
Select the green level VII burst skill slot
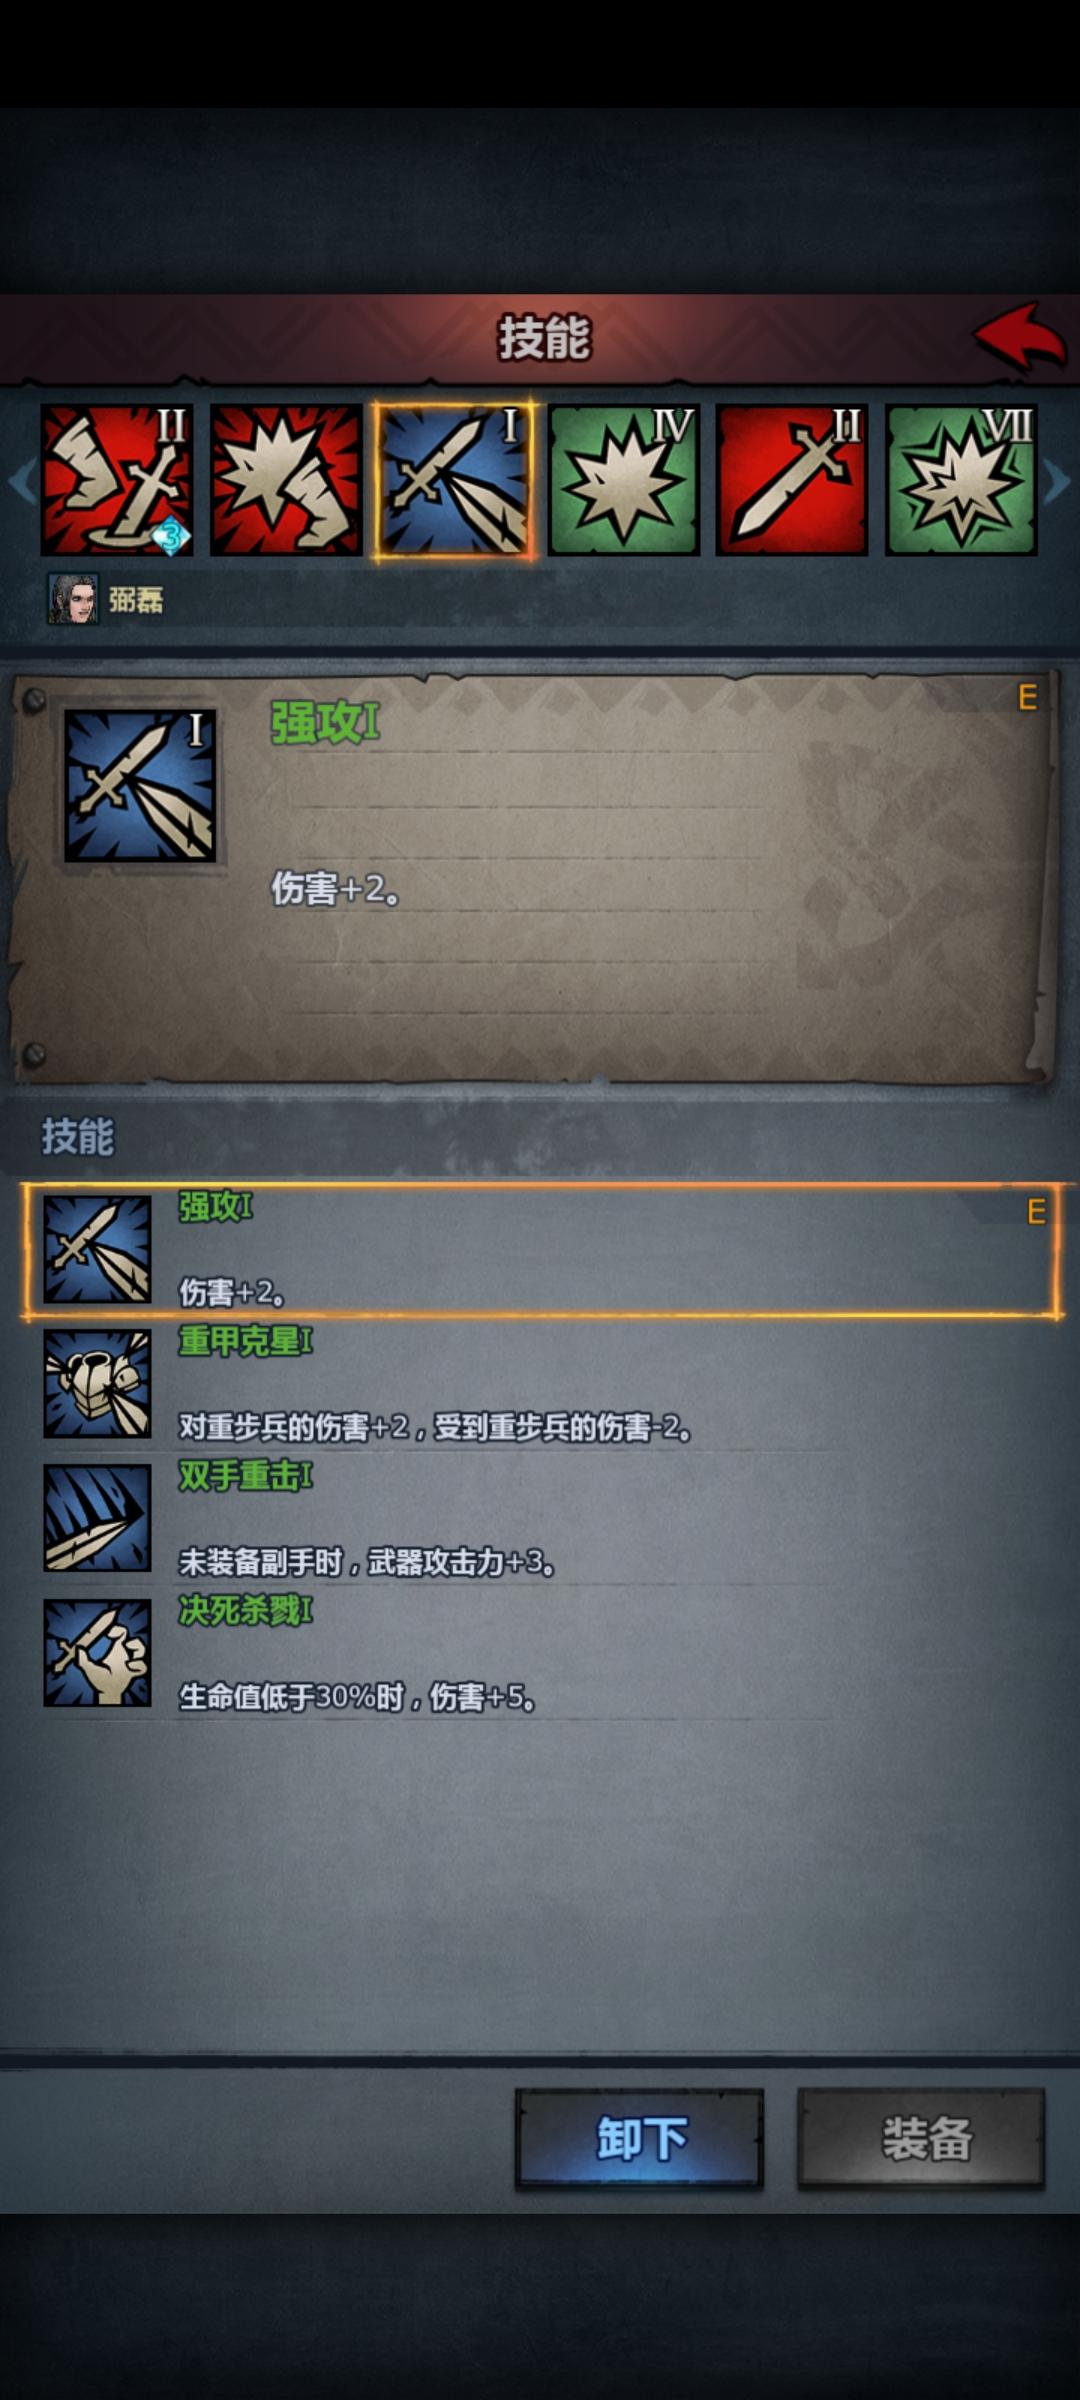click(961, 480)
